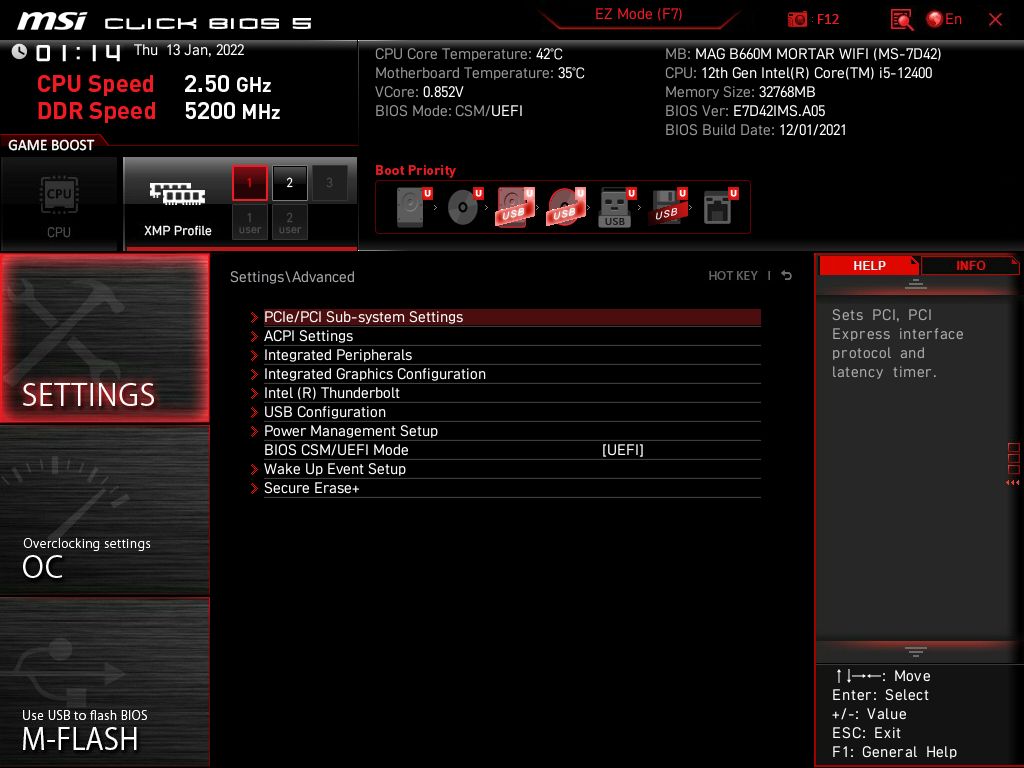
Task: Enable XMP profile 1
Action: (249, 183)
